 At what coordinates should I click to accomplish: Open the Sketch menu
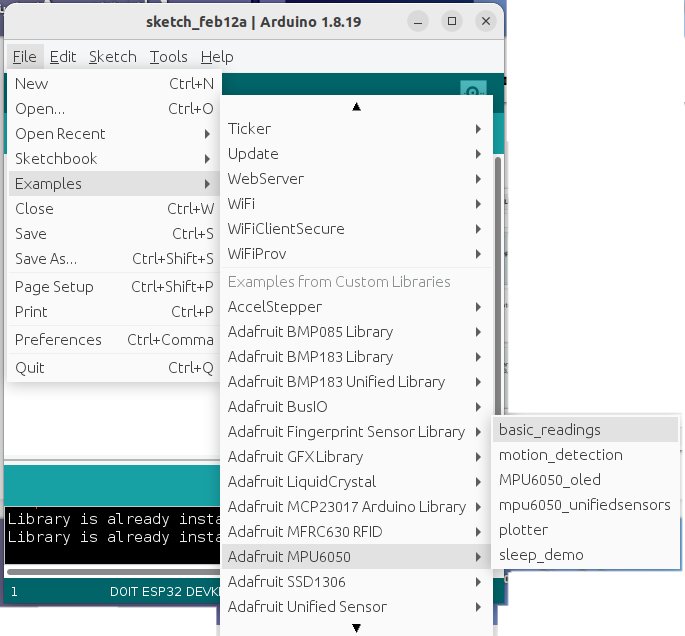113,57
